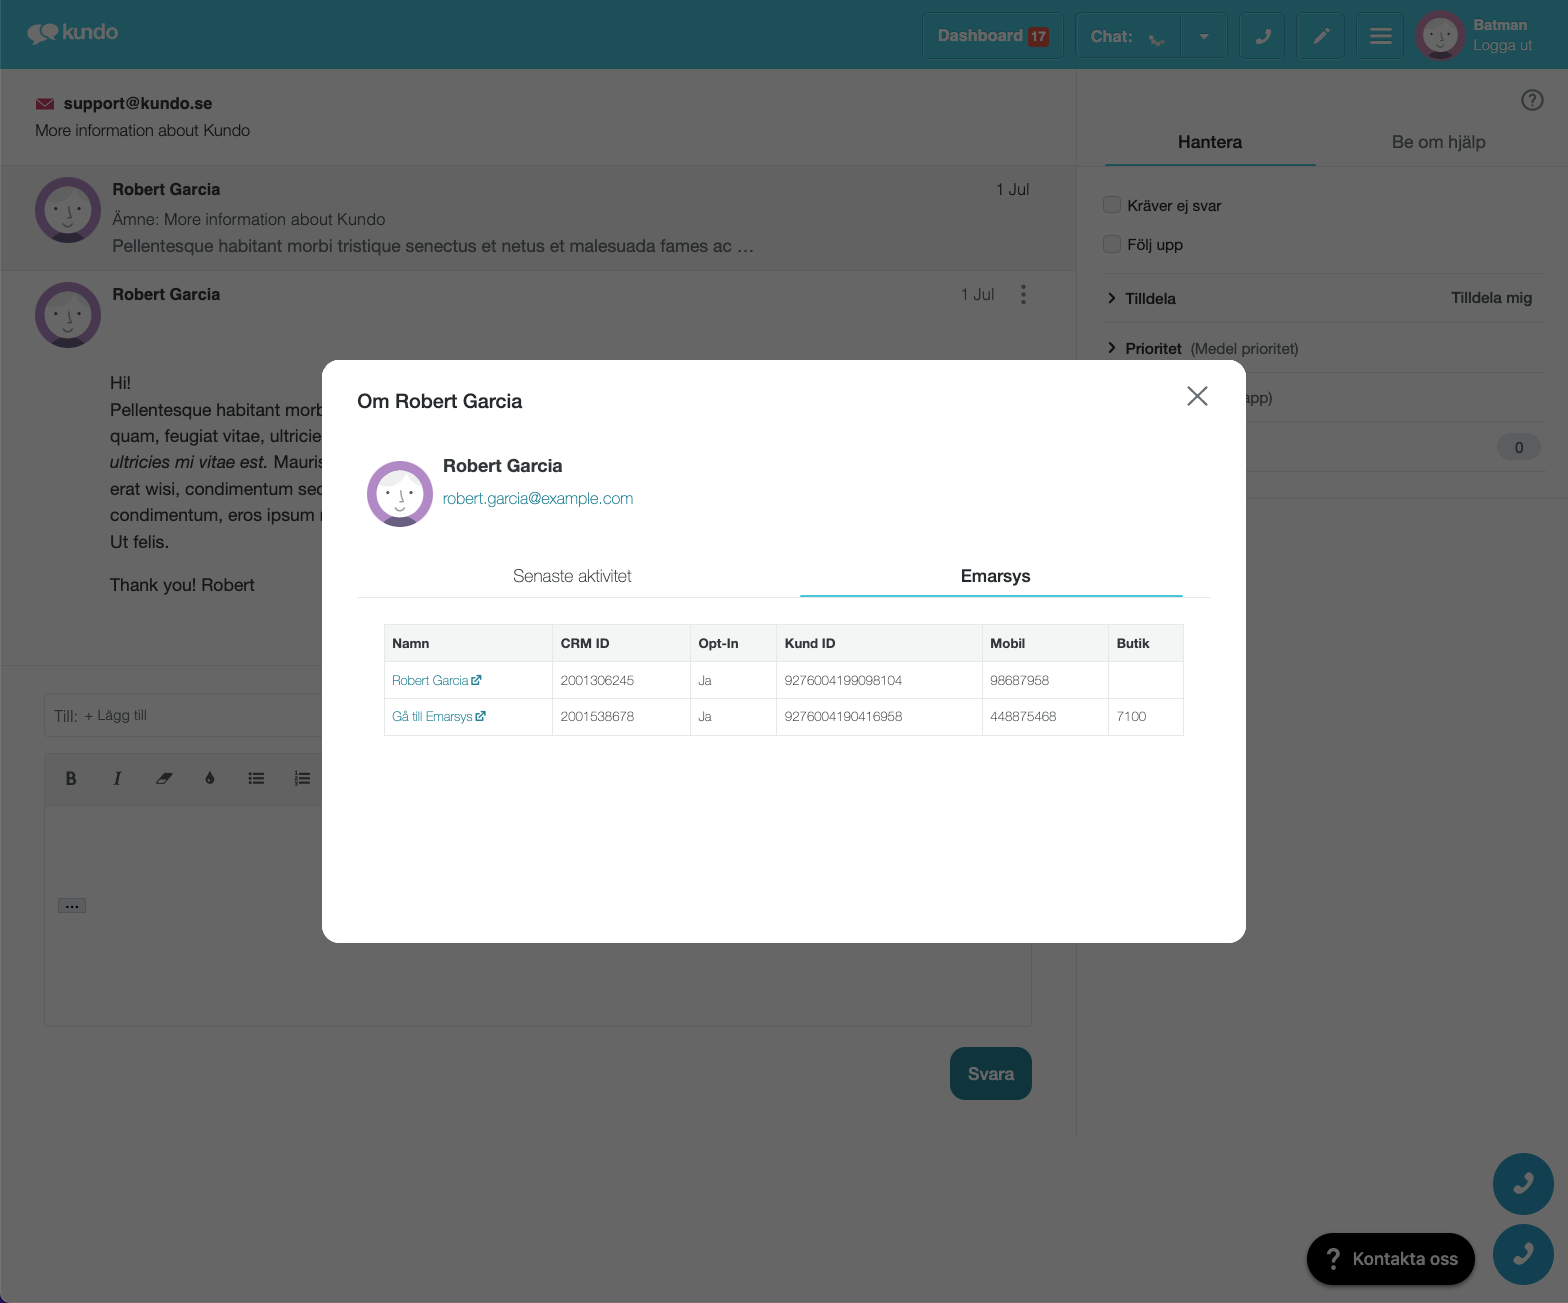The height and width of the screenshot is (1303, 1568).
Task: Click the Mobil cell 448875468
Action: [1045, 716]
